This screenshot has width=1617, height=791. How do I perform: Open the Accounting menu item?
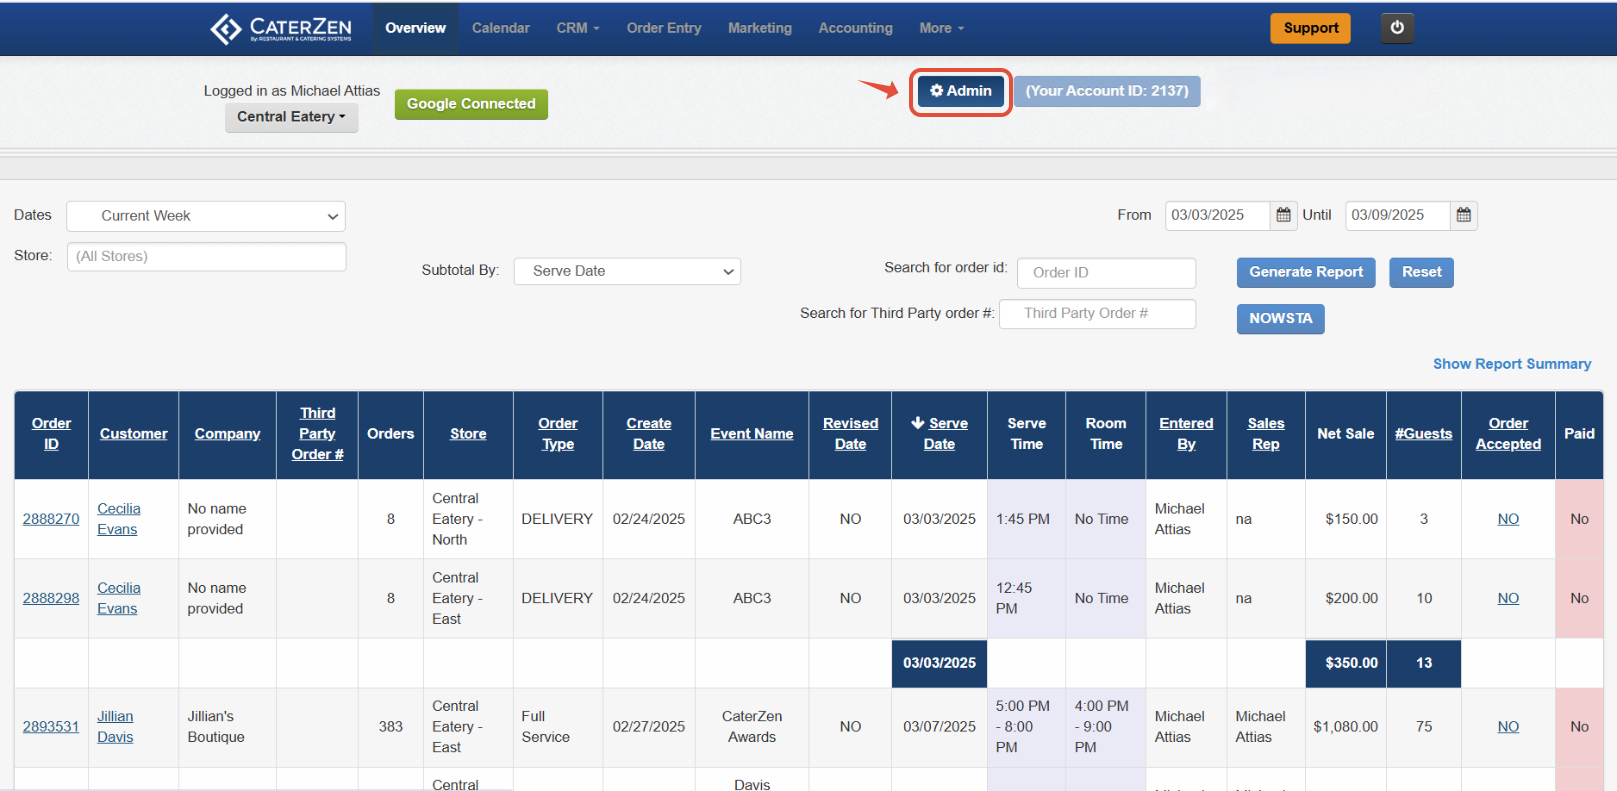click(x=856, y=28)
